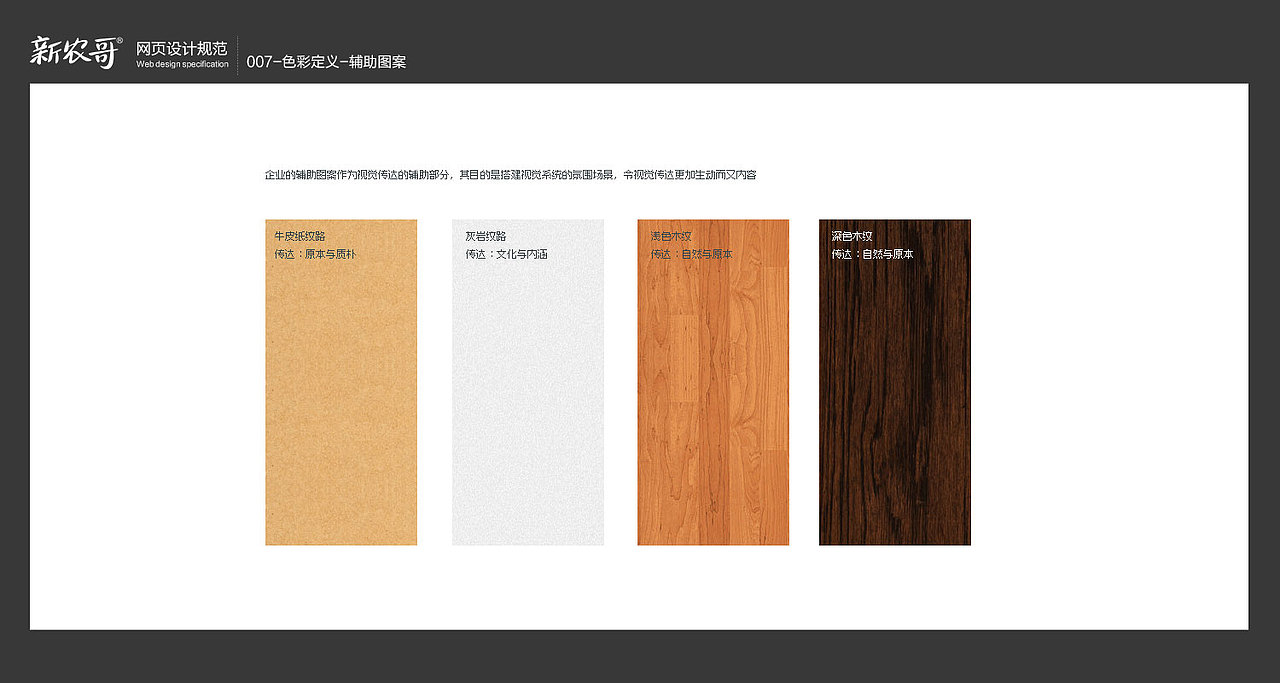Click the 007-色彩定义-辅助图案 title
This screenshot has width=1280, height=683.
[x=327, y=60]
